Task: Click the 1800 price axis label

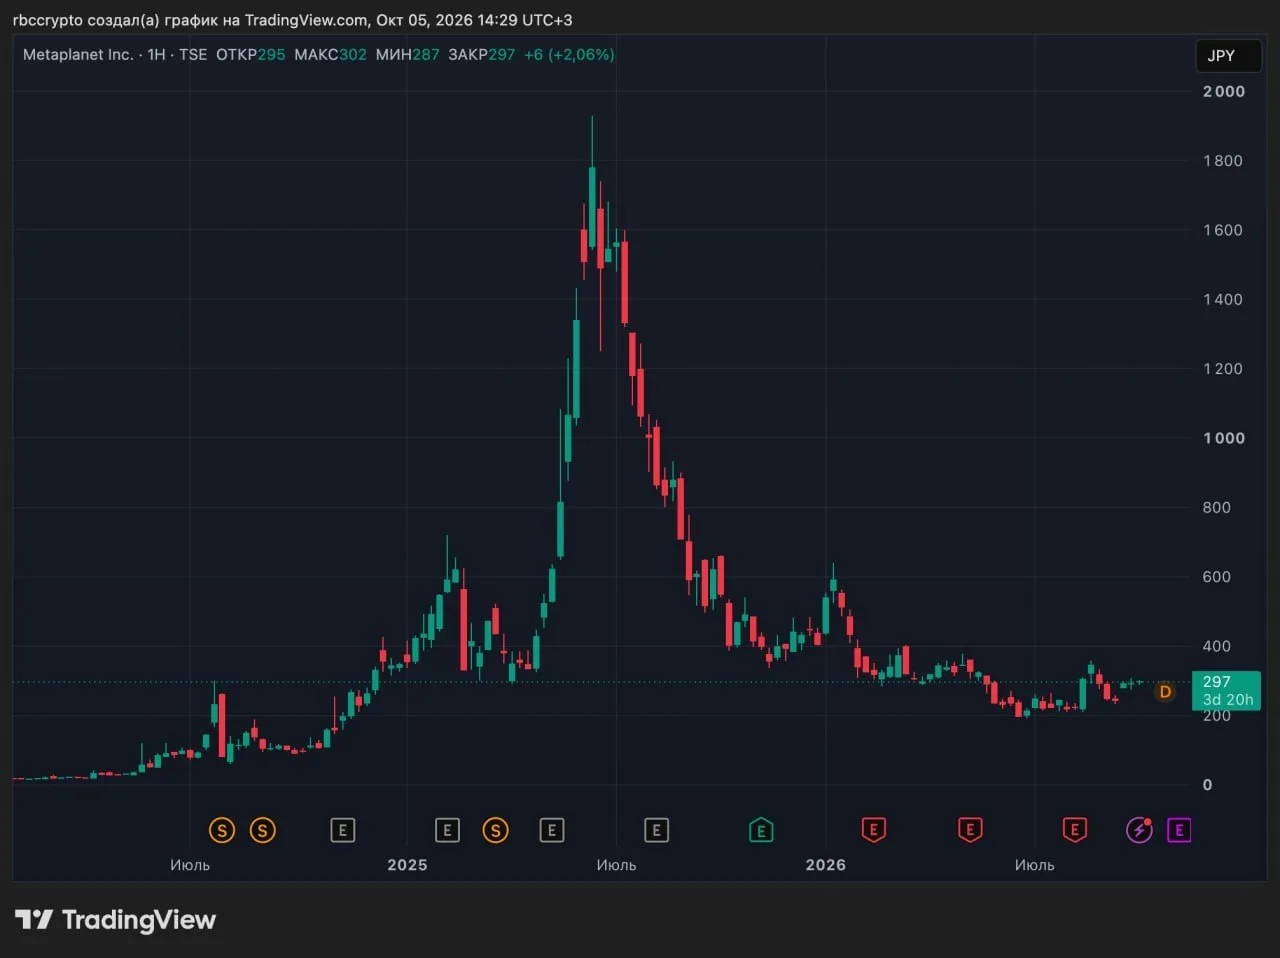Action: click(x=1223, y=160)
